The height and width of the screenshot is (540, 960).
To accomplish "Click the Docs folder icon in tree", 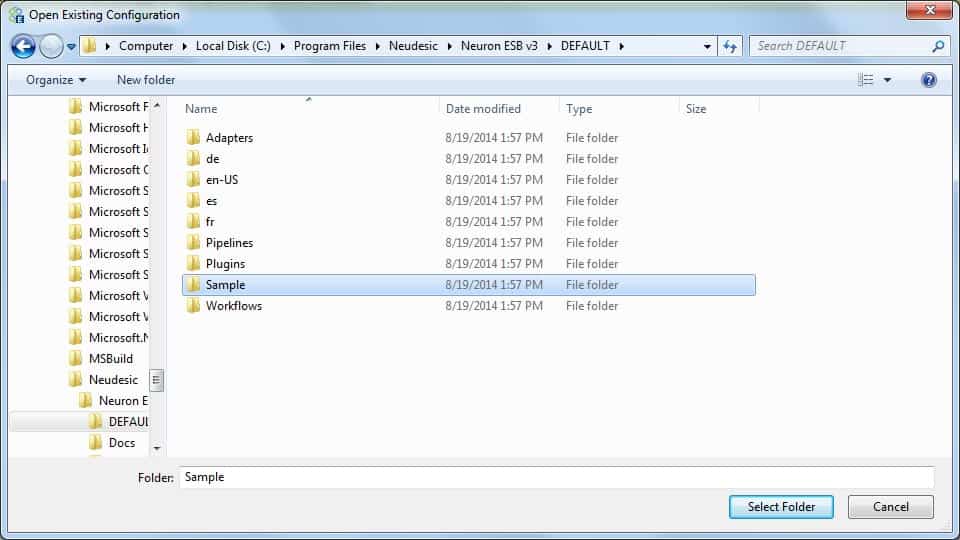I will (95, 442).
